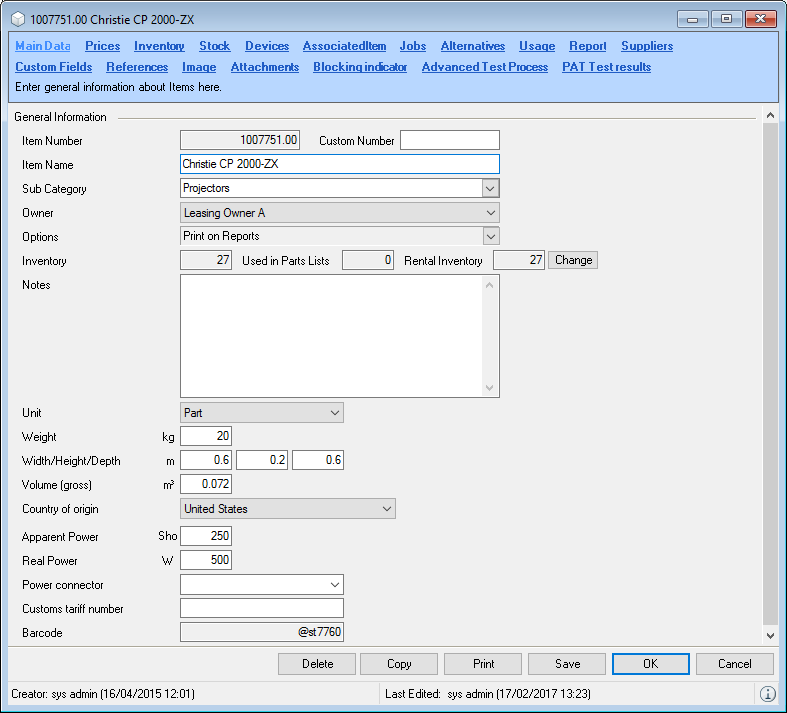Screen dimensions: 787x713
Task: Maximize the item window
Action: [x=725, y=19]
